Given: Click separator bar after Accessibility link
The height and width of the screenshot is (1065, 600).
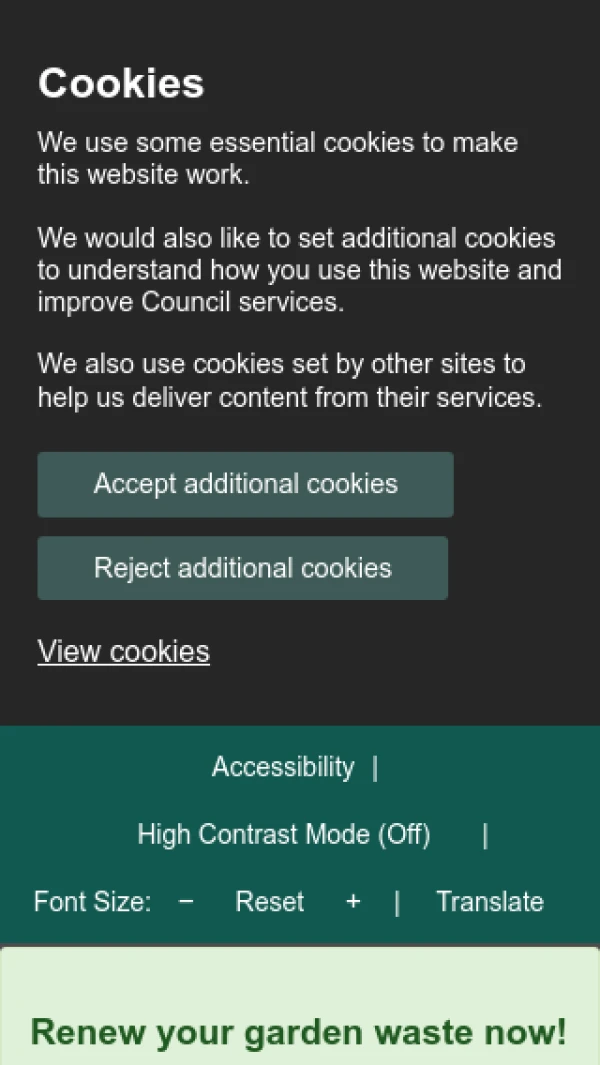Looking at the screenshot, I should coord(375,768).
